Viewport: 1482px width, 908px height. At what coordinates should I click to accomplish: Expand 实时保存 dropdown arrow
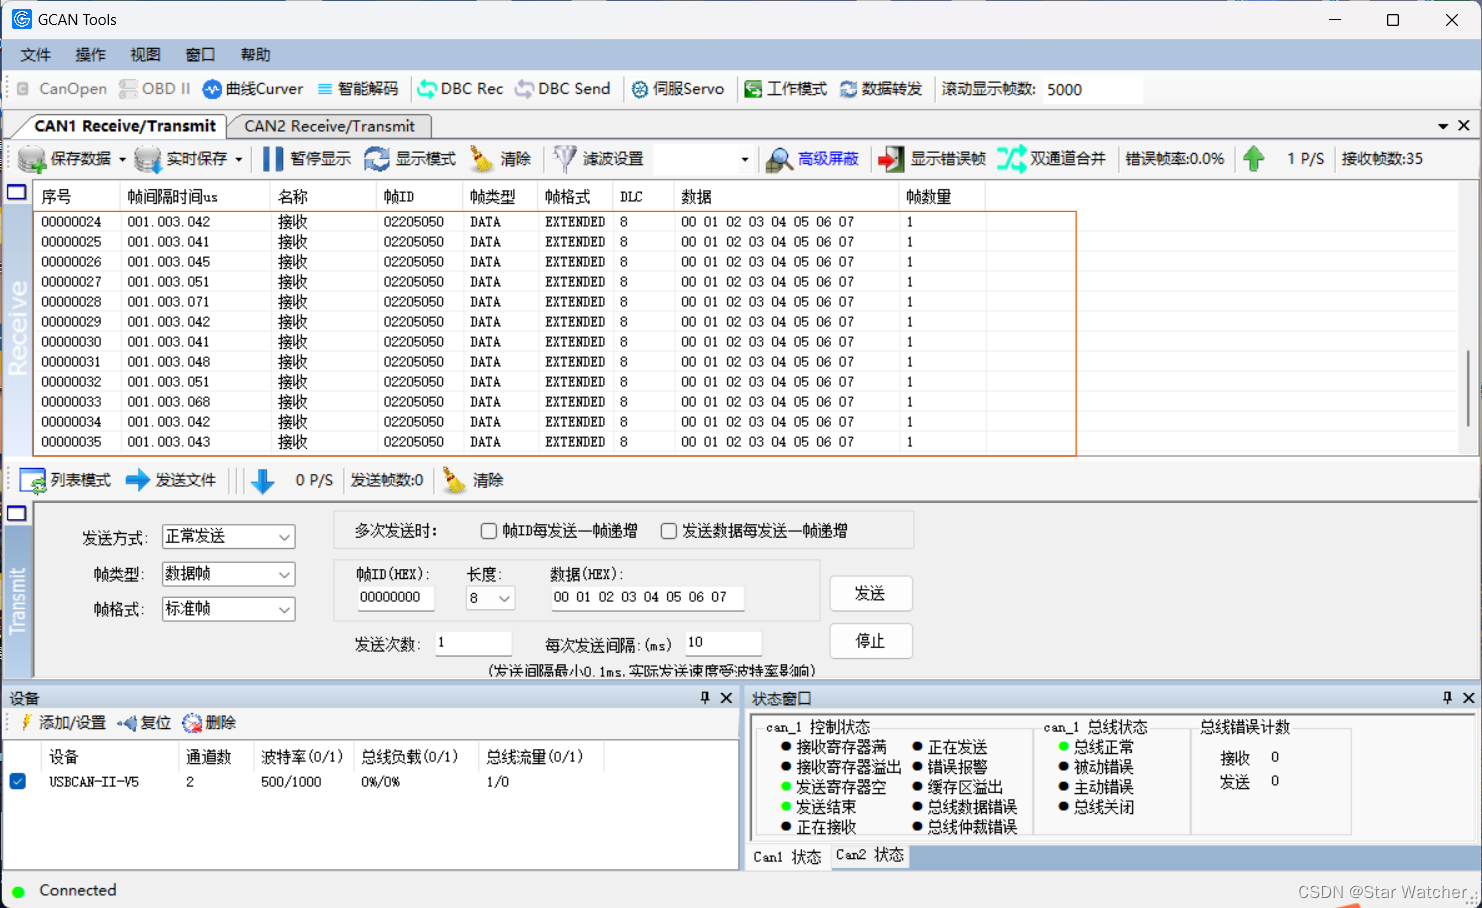coord(239,159)
